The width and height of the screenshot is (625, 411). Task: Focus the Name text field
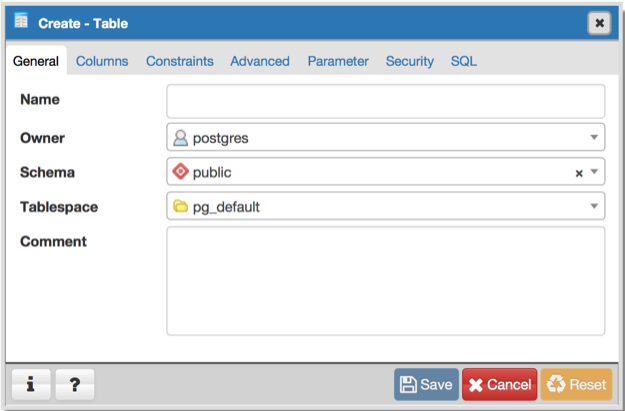point(385,101)
